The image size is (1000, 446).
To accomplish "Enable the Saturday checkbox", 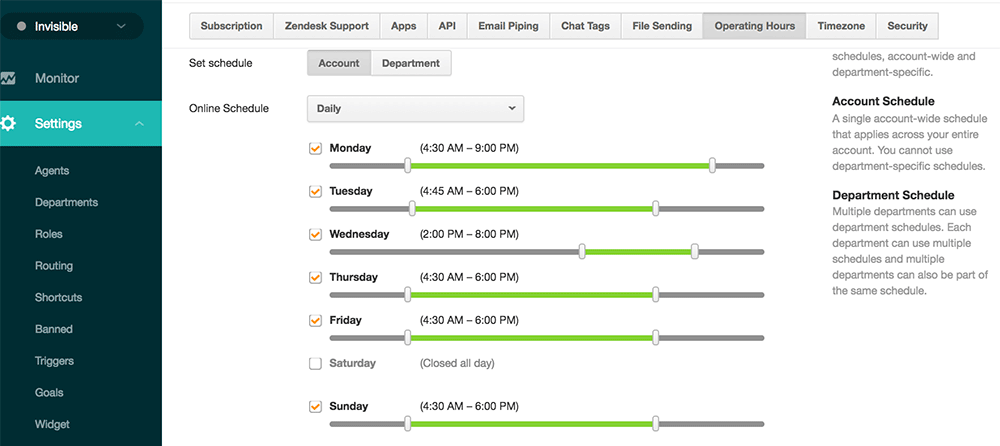I will pos(316,363).
